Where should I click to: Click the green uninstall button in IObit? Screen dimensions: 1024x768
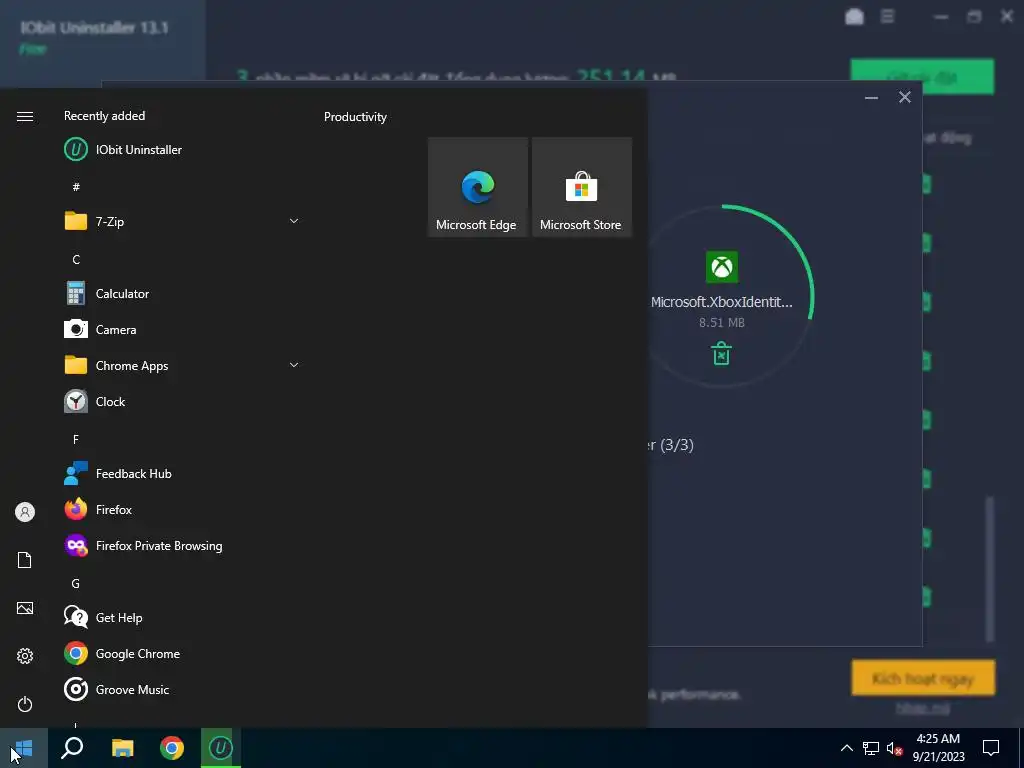pos(921,77)
